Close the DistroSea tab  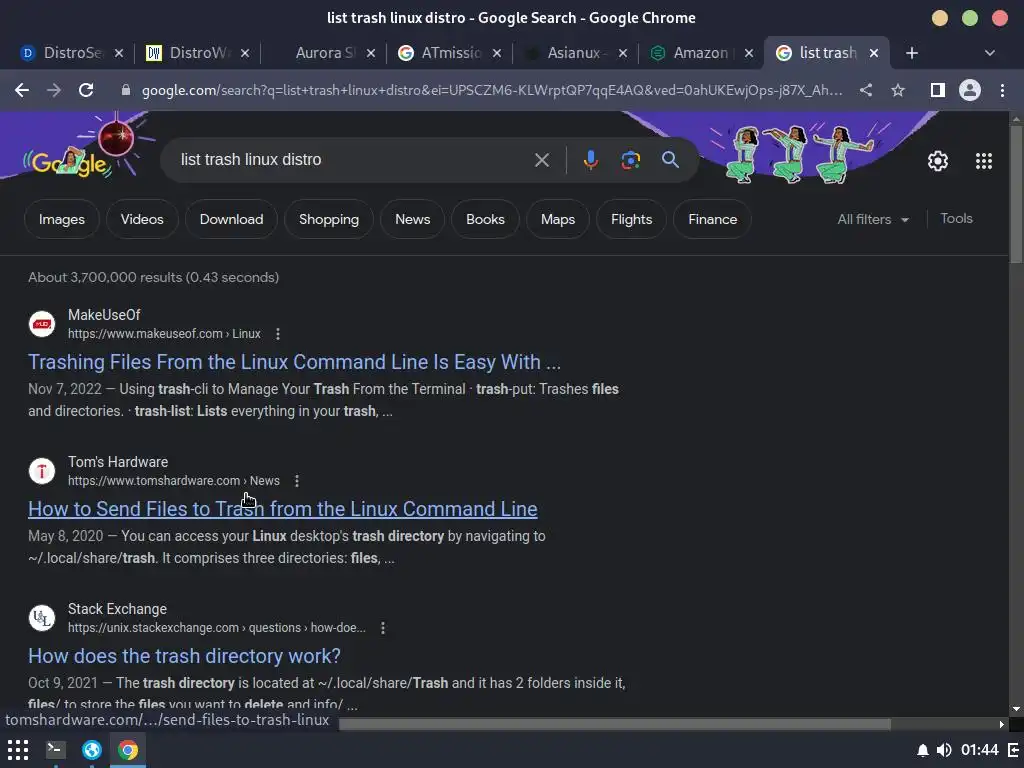pos(119,53)
